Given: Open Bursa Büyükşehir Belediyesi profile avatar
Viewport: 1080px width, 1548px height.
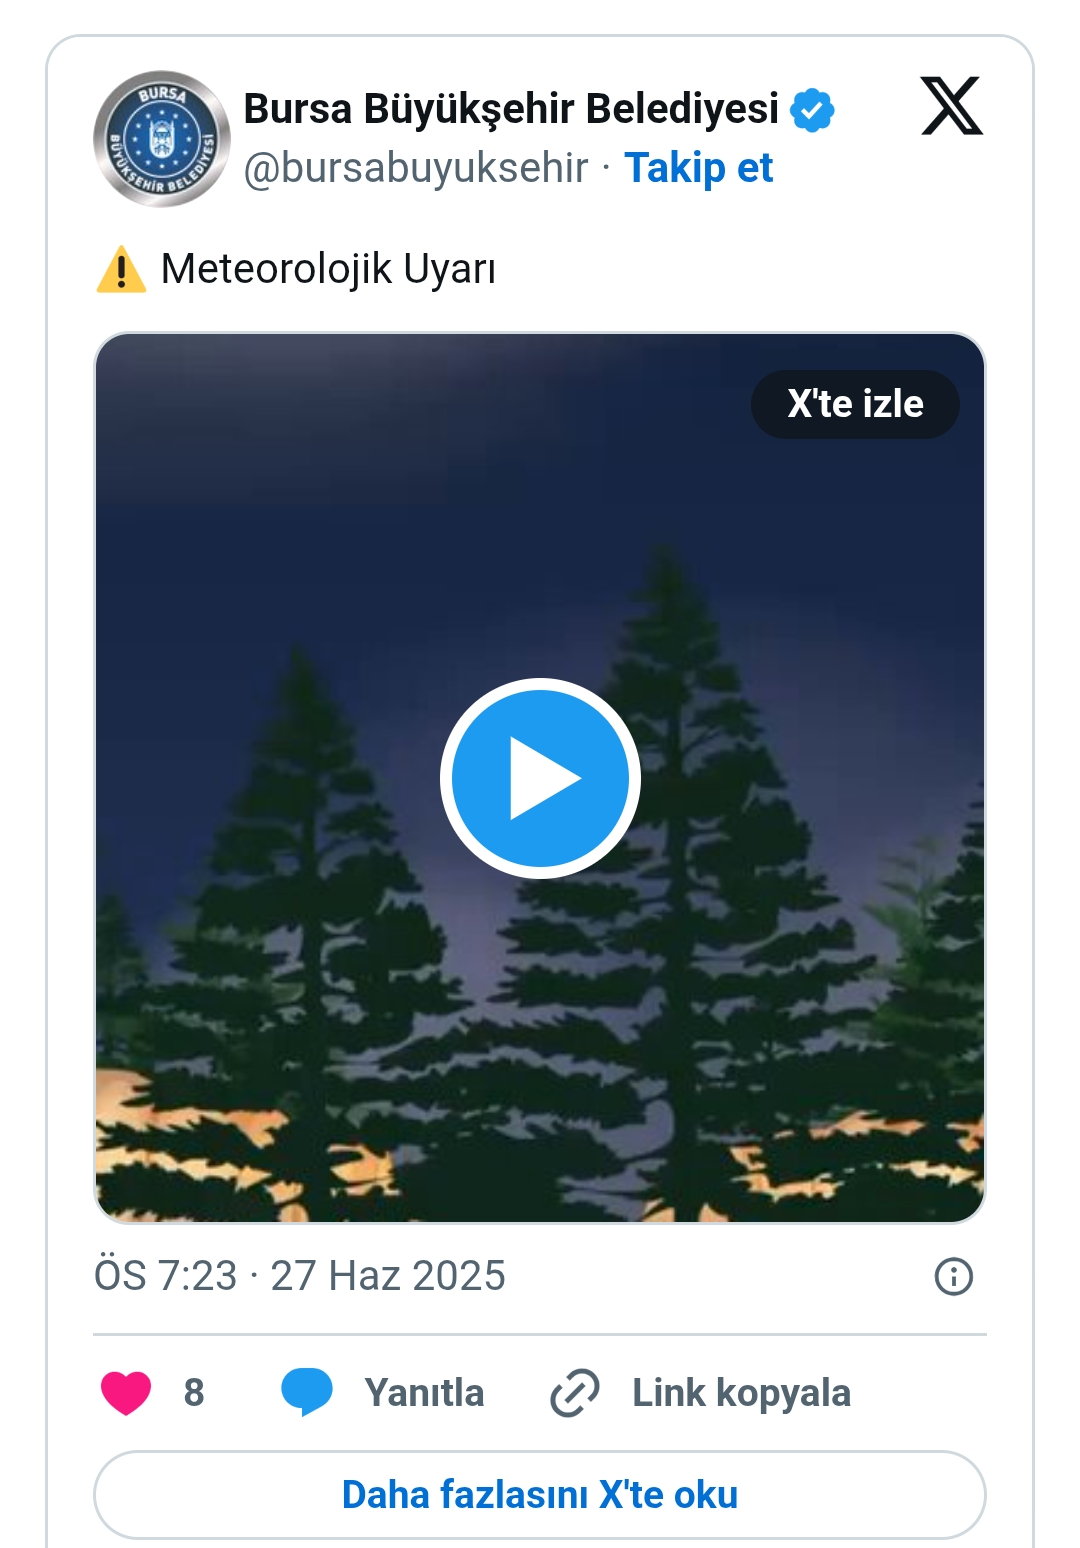Looking at the screenshot, I should pos(161,139).
